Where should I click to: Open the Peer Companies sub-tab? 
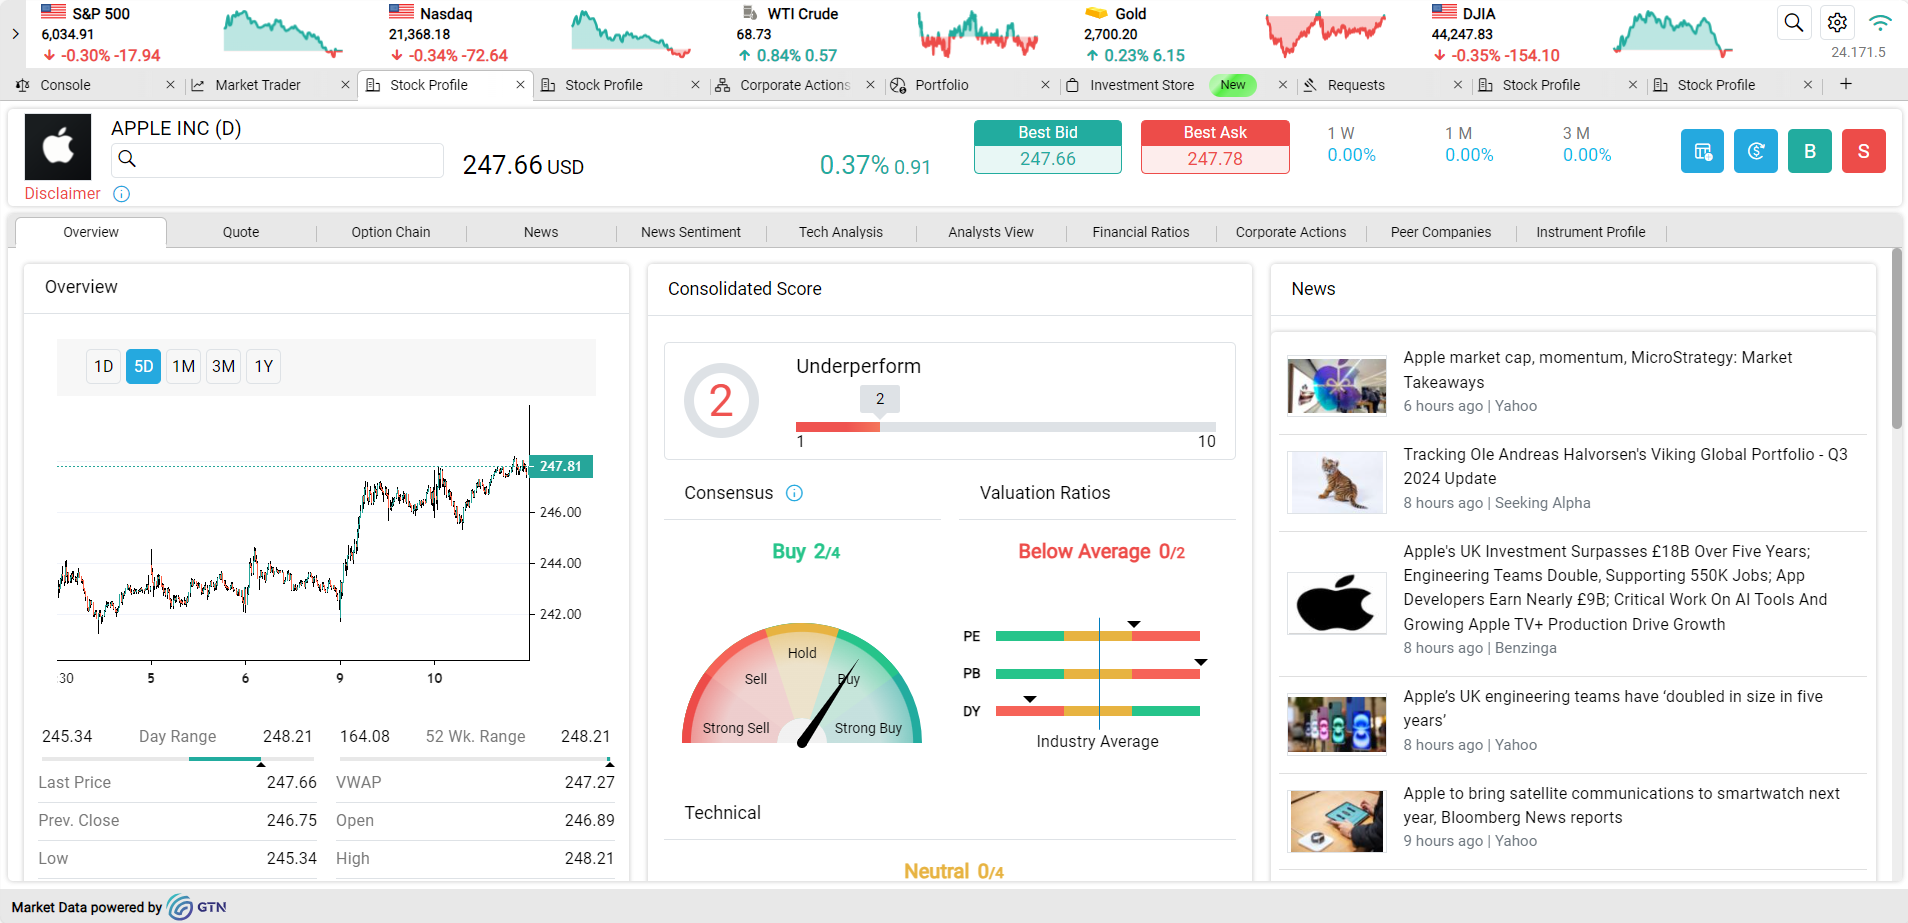[x=1441, y=232]
